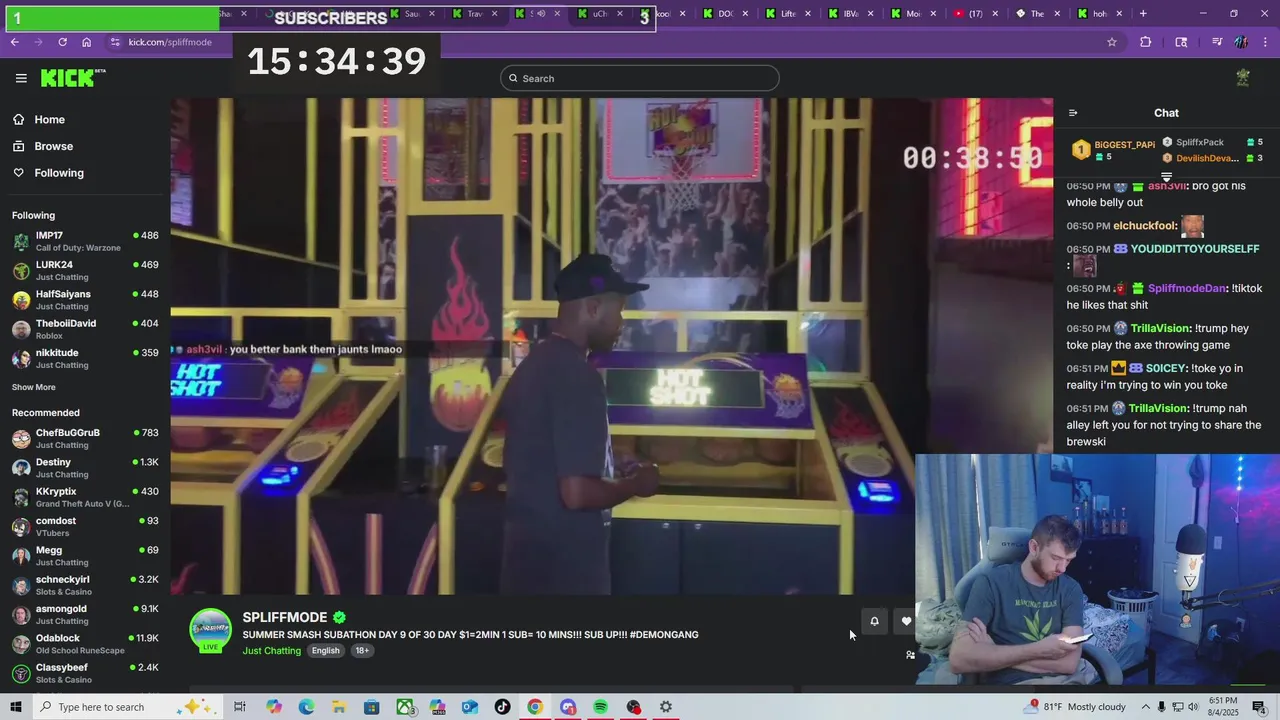This screenshot has width=1280, height=720.
Task: Open Chrome three-dot menu
Action: pos(1265,42)
